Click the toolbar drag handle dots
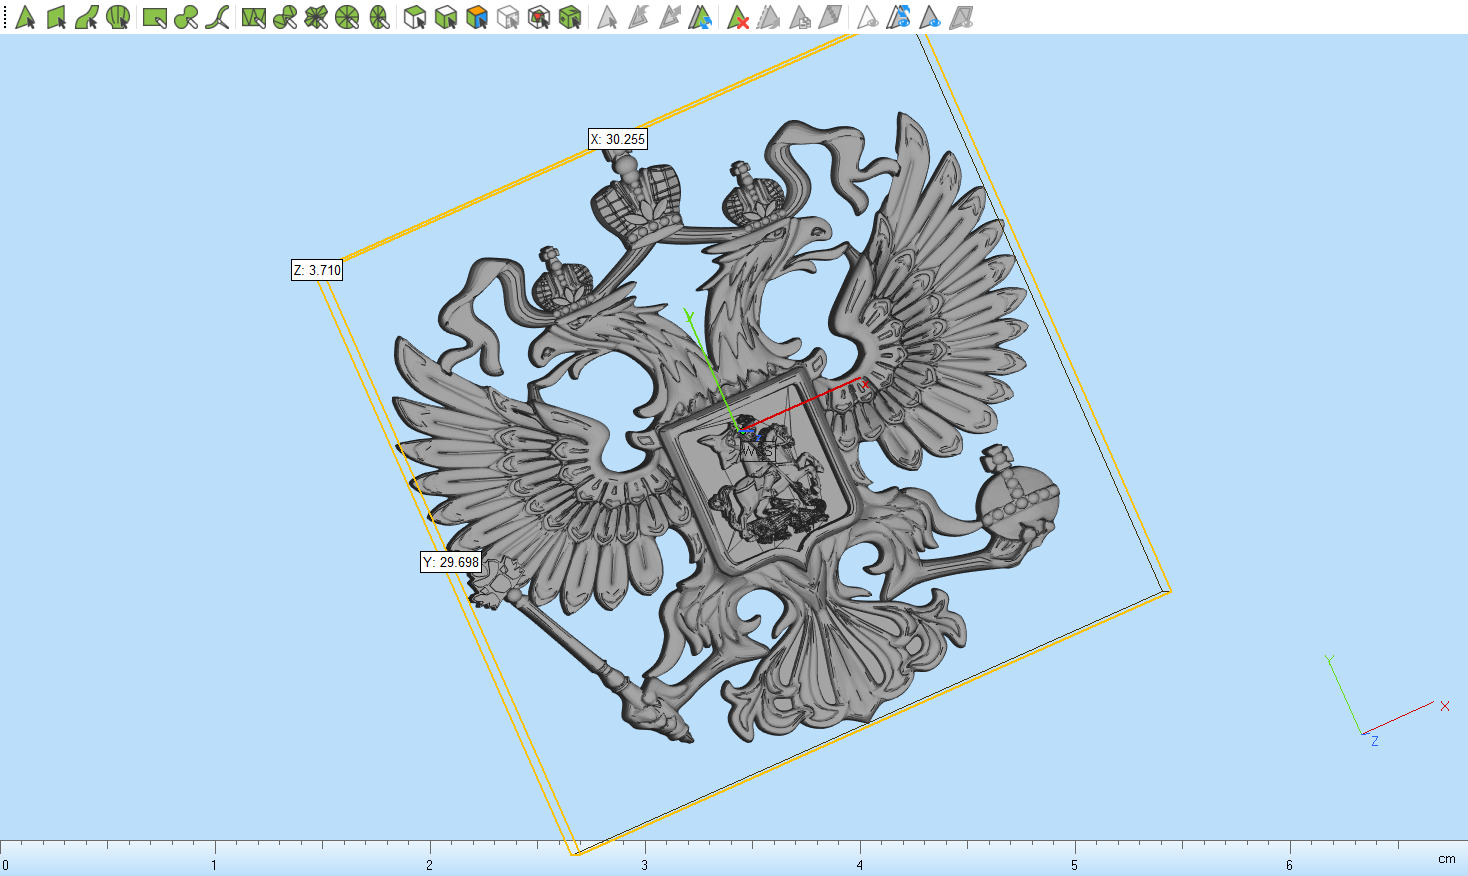Image resolution: width=1468 pixels, height=876 pixels. point(4,17)
